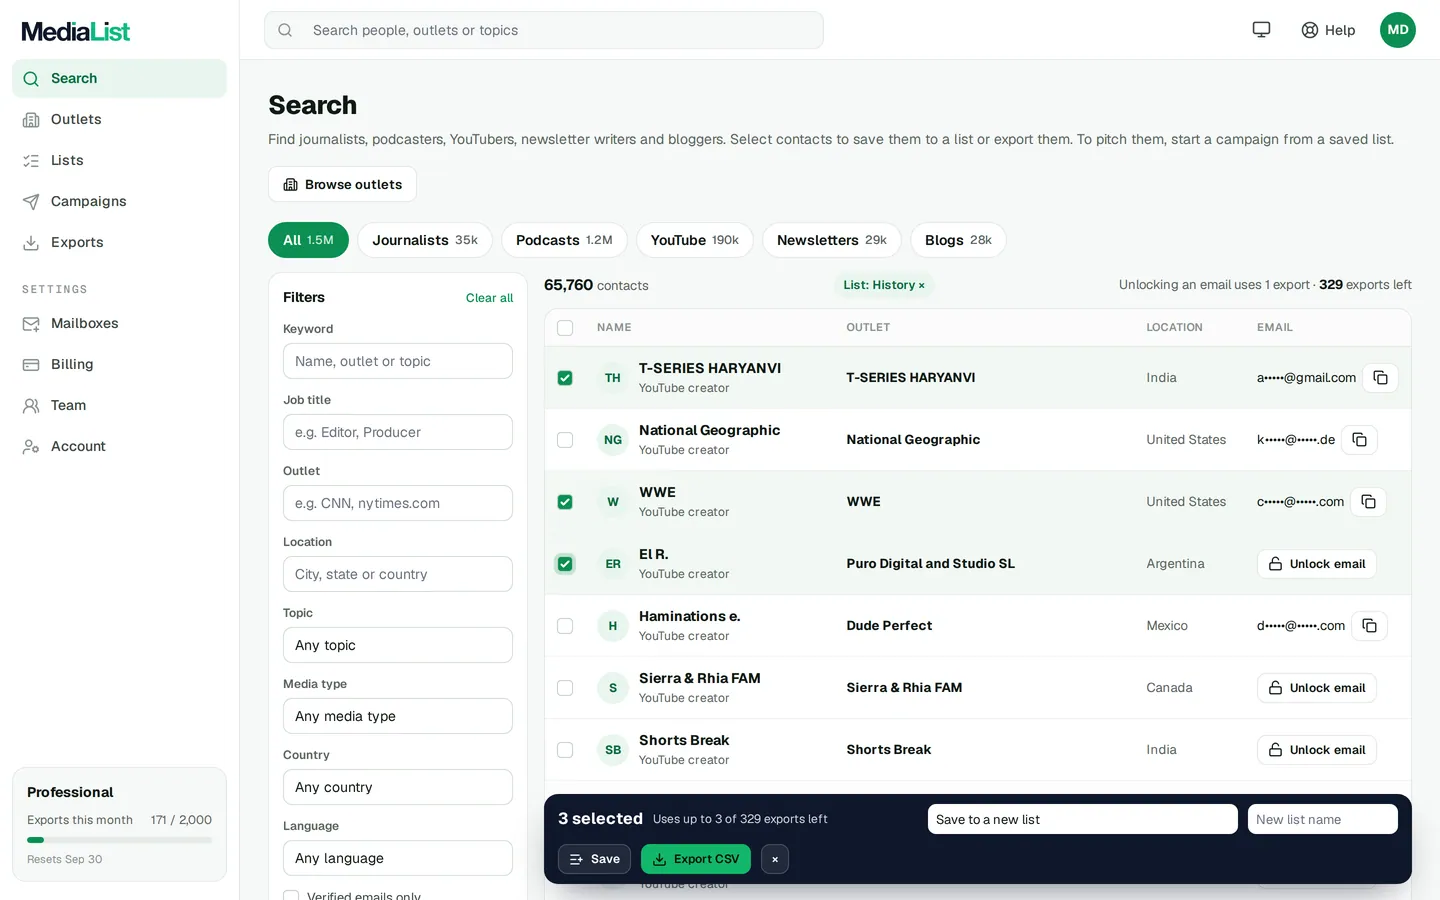Copy WWE contact email address
1440x900 pixels.
(1368, 502)
